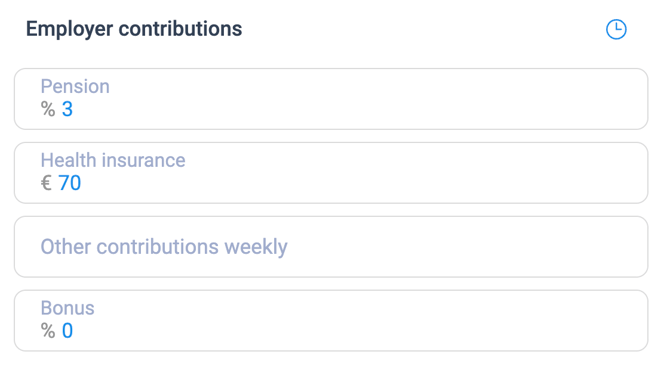This screenshot has height=373, width=670.
Task: Click the word insurance in Health insurance
Action: (x=144, y=160)
